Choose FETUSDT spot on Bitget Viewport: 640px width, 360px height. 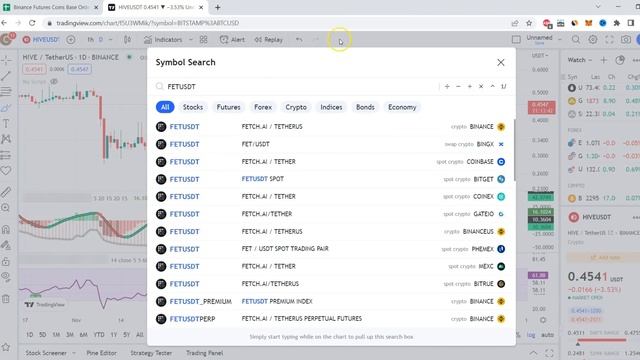click(x=331, y=179)
